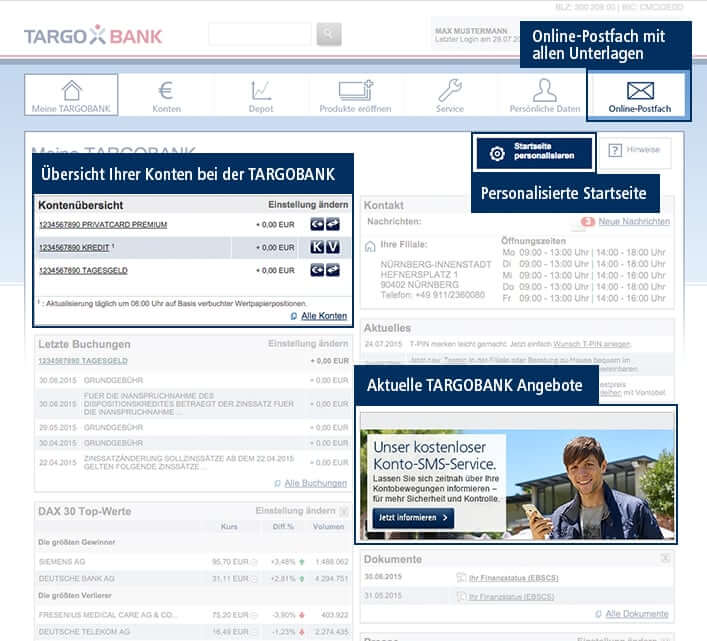Click Startseite personalisieren gear button

[x=534, y=152]
